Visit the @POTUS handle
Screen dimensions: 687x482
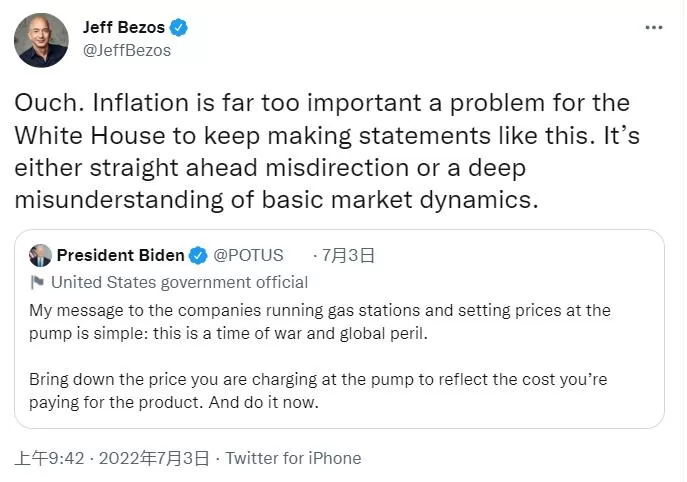coord(248,255)
